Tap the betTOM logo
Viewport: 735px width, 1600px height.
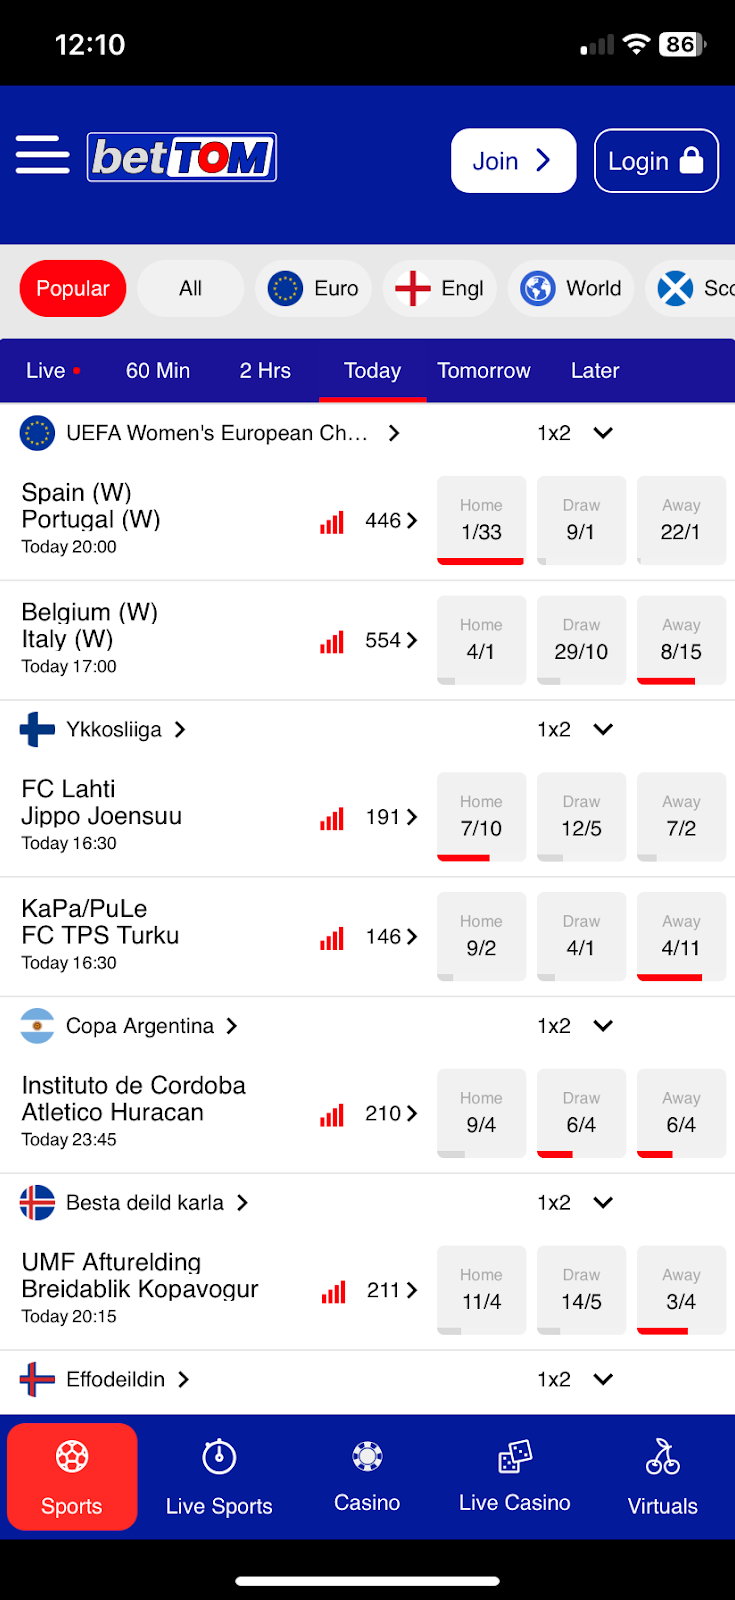tap(182, 157)
